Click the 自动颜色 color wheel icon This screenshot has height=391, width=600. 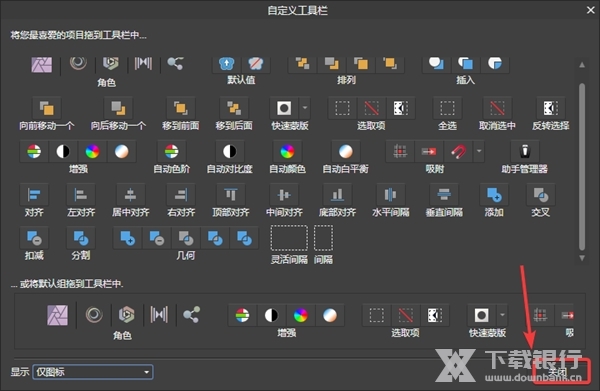pos(287,152)
